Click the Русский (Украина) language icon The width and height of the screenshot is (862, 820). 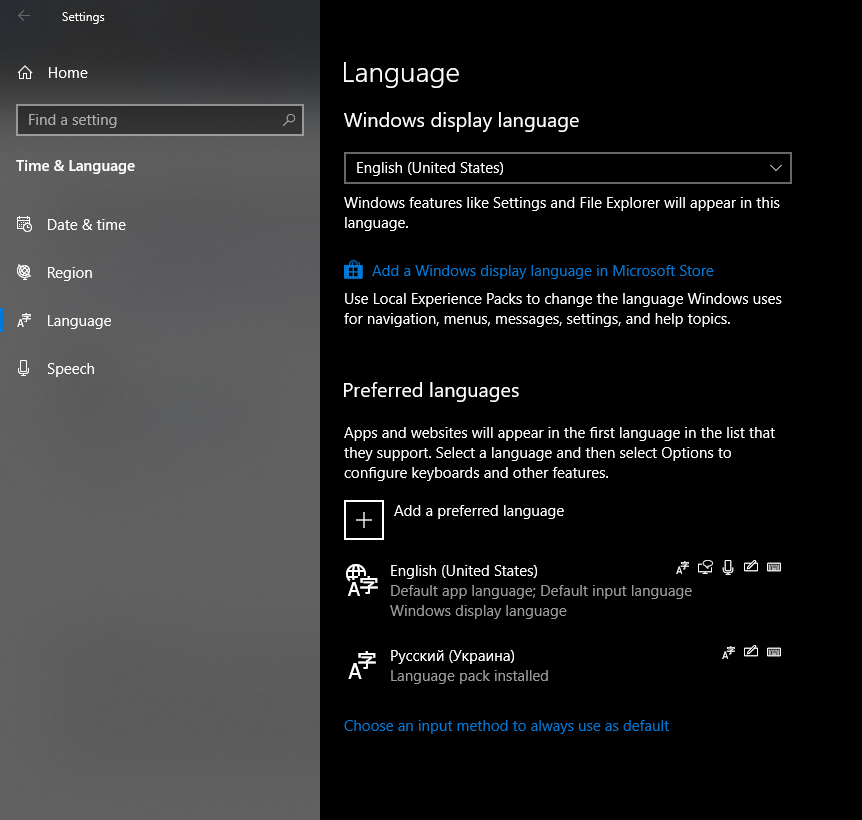click(x=362, y=666)
